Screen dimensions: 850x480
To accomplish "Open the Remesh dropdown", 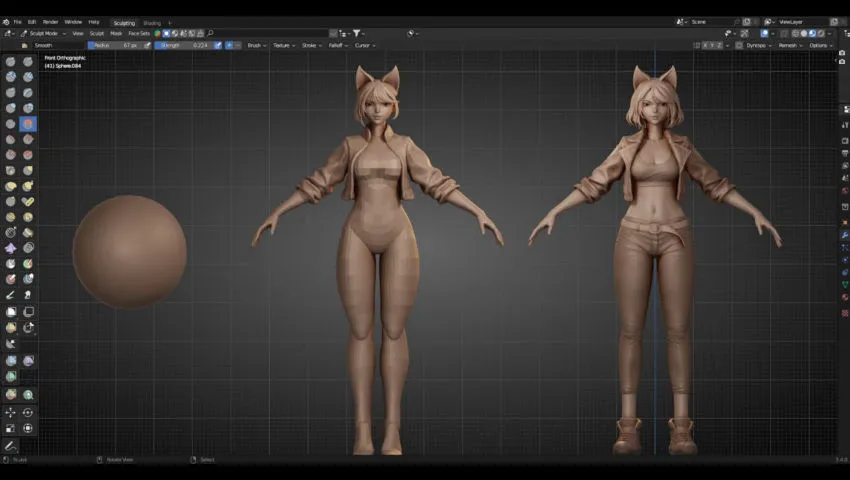I will (x=790, y=46).
